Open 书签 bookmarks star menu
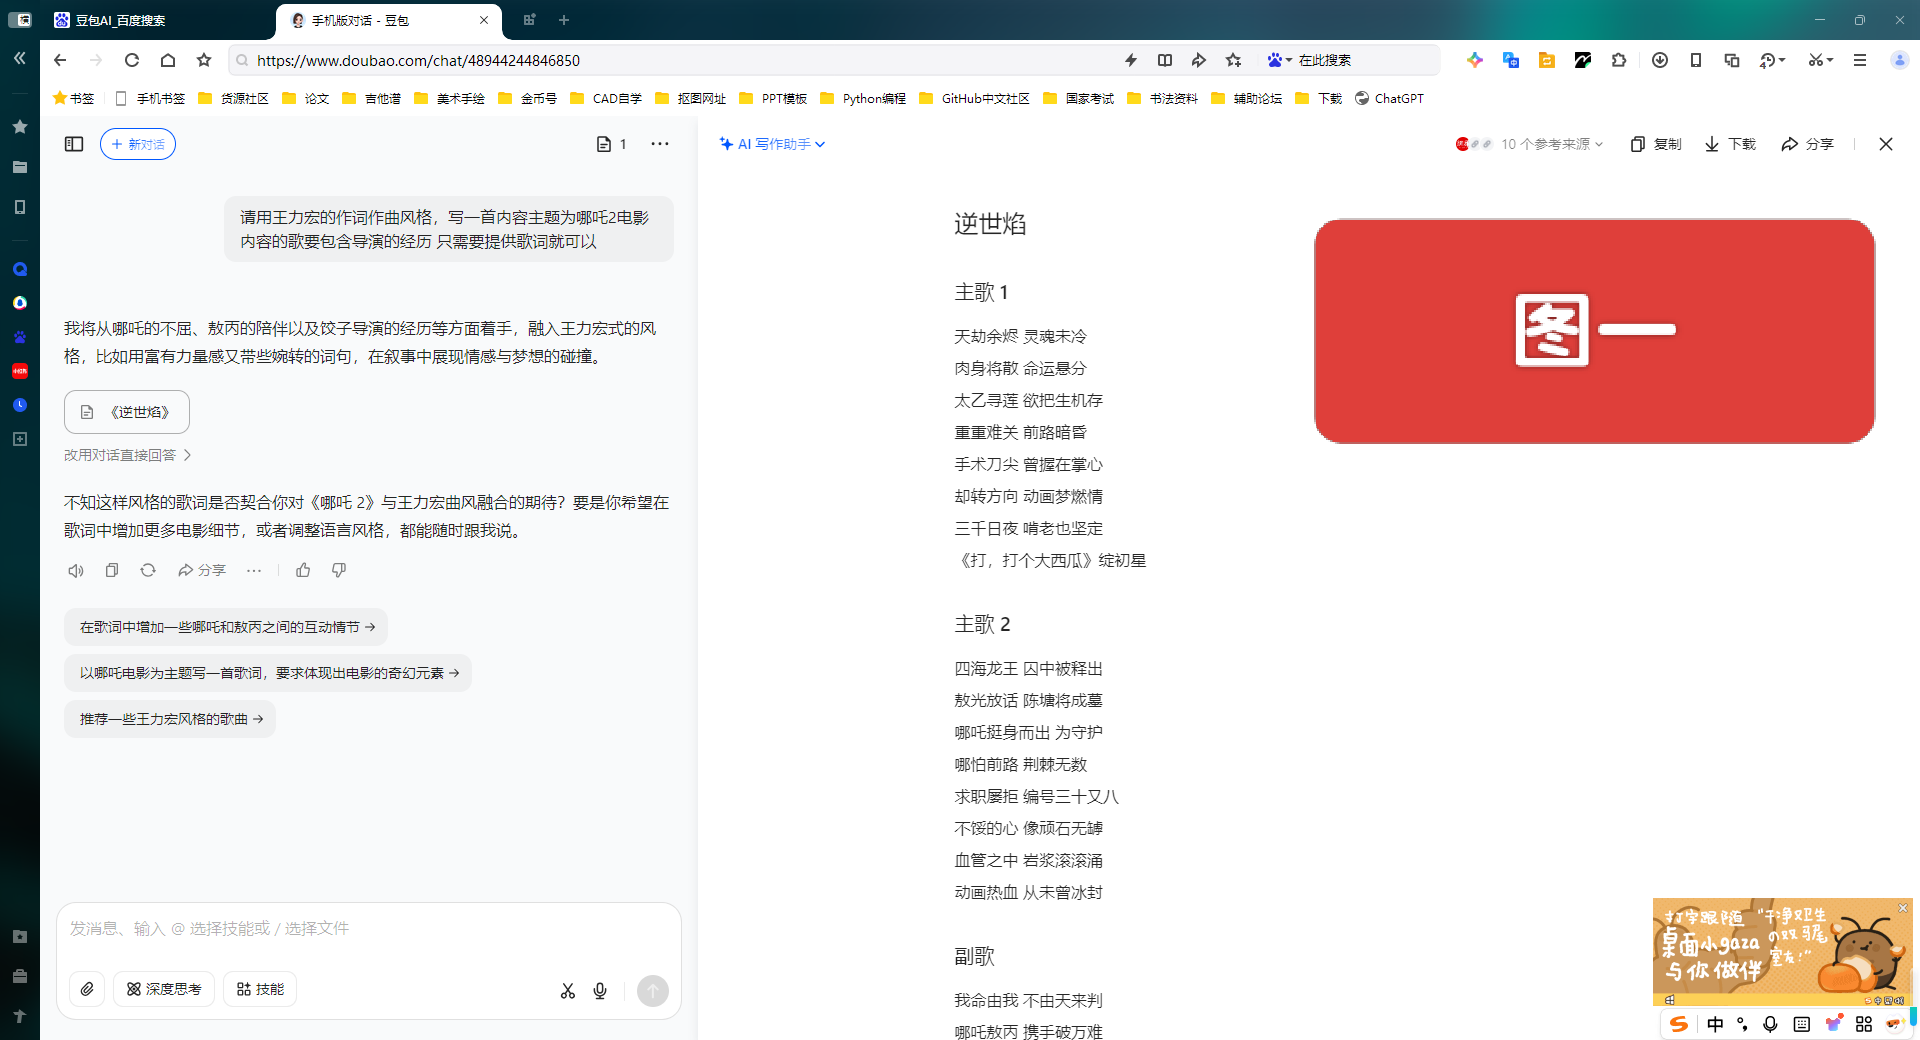1920x1040 pixels. click(x=73, y=98)
